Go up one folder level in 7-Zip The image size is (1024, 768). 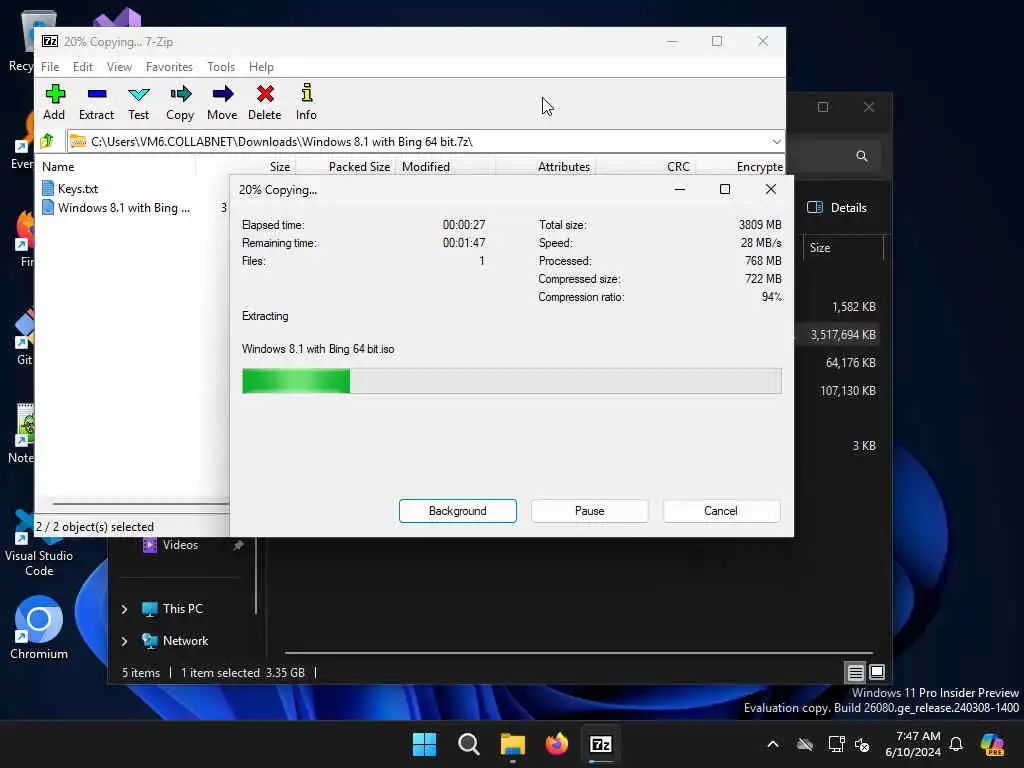[x=47, y=141]
